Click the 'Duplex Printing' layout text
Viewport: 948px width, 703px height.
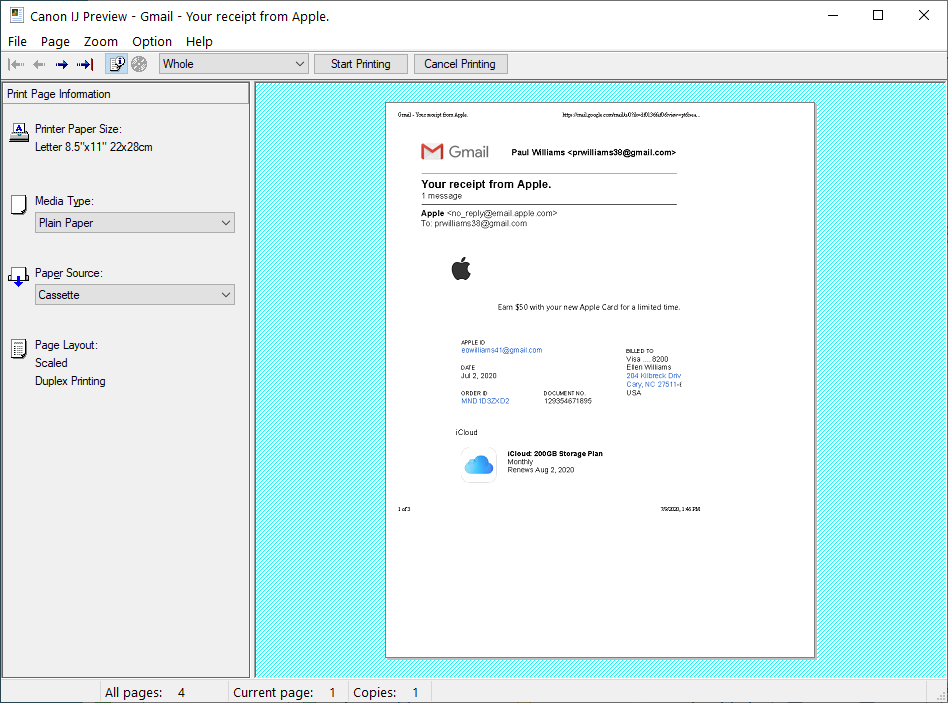[x=70, y=381]
